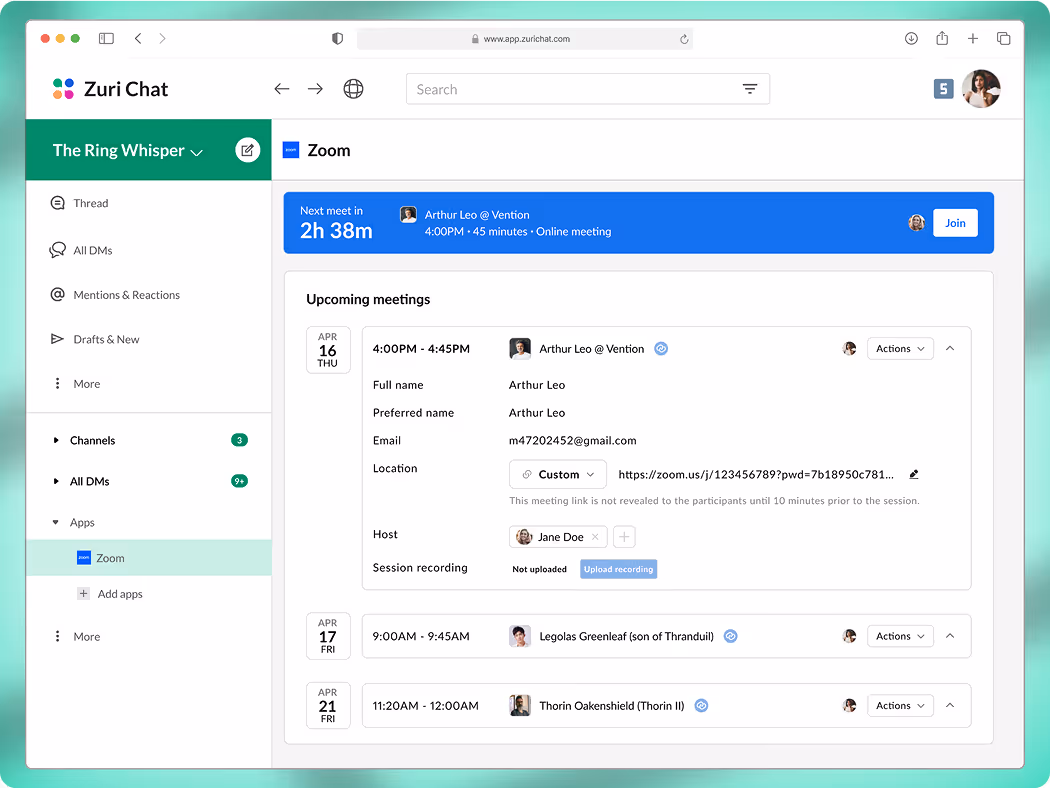Screen dimensions: 1050x788
Task: Open the Custom location dropdown
Action: pyautogui.click(x=558, y=474)
